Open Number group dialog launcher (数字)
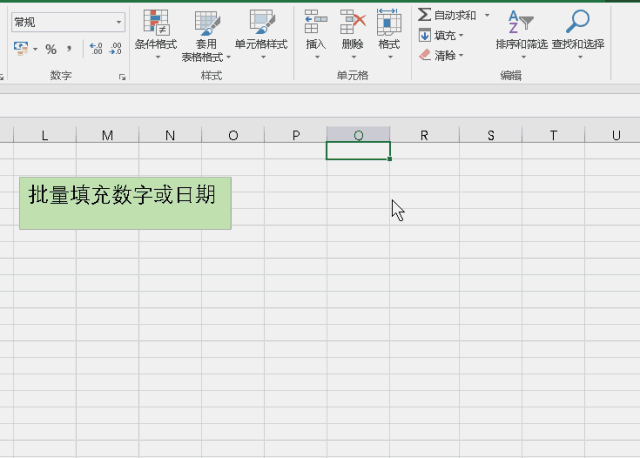This screenshot has width=640, height=458. coord(122,77)
